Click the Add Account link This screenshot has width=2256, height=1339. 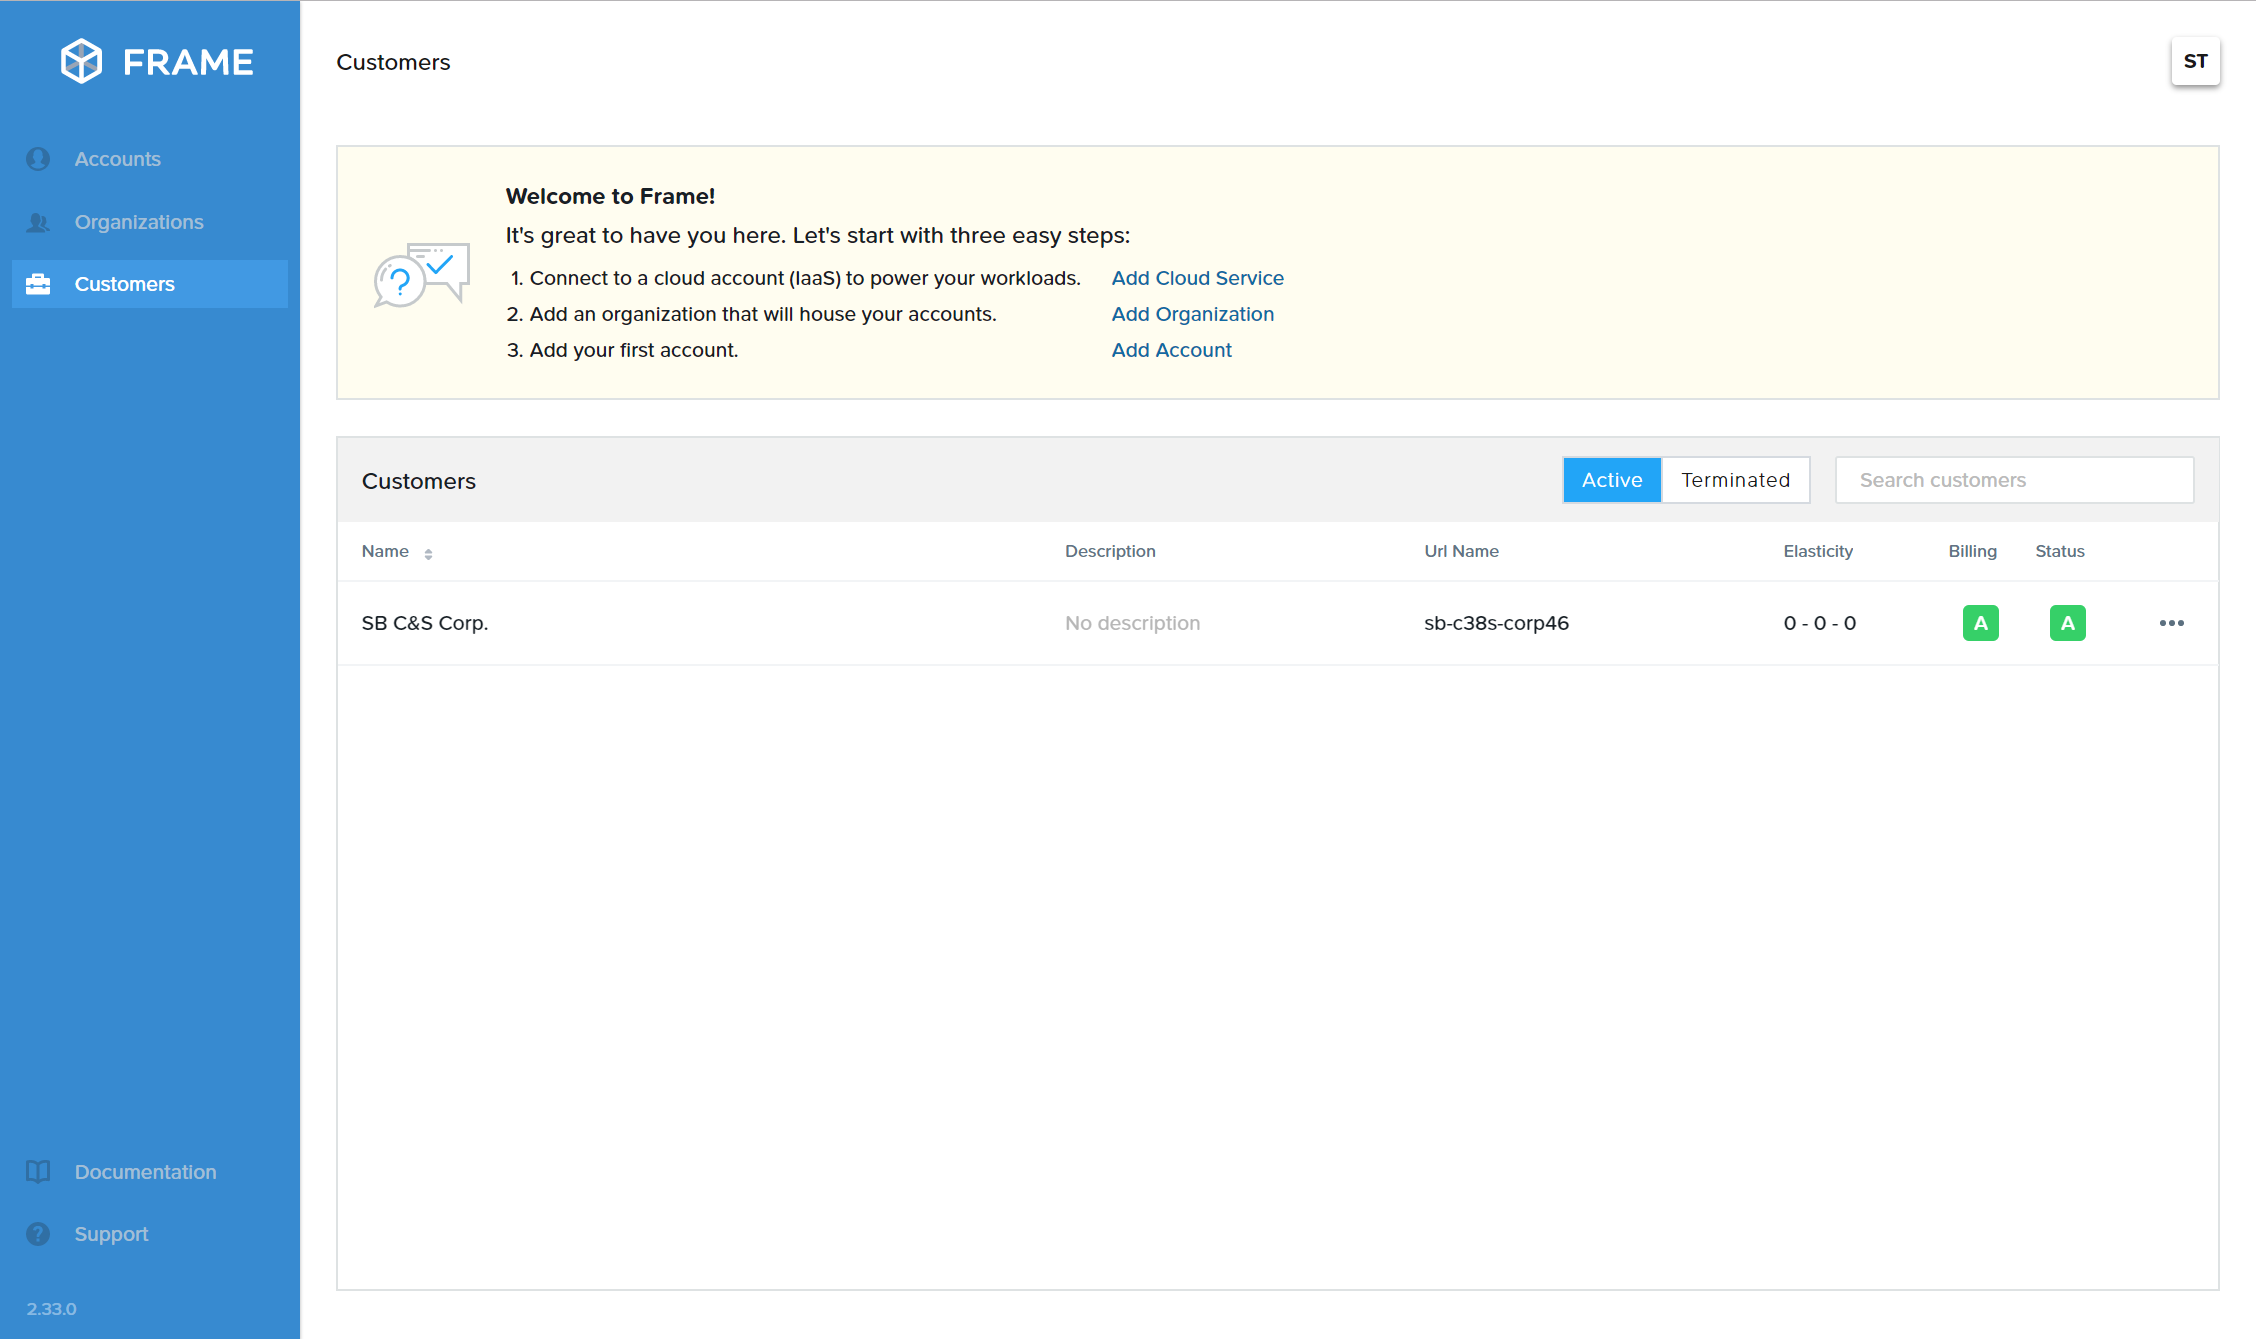pos(1171,350)
